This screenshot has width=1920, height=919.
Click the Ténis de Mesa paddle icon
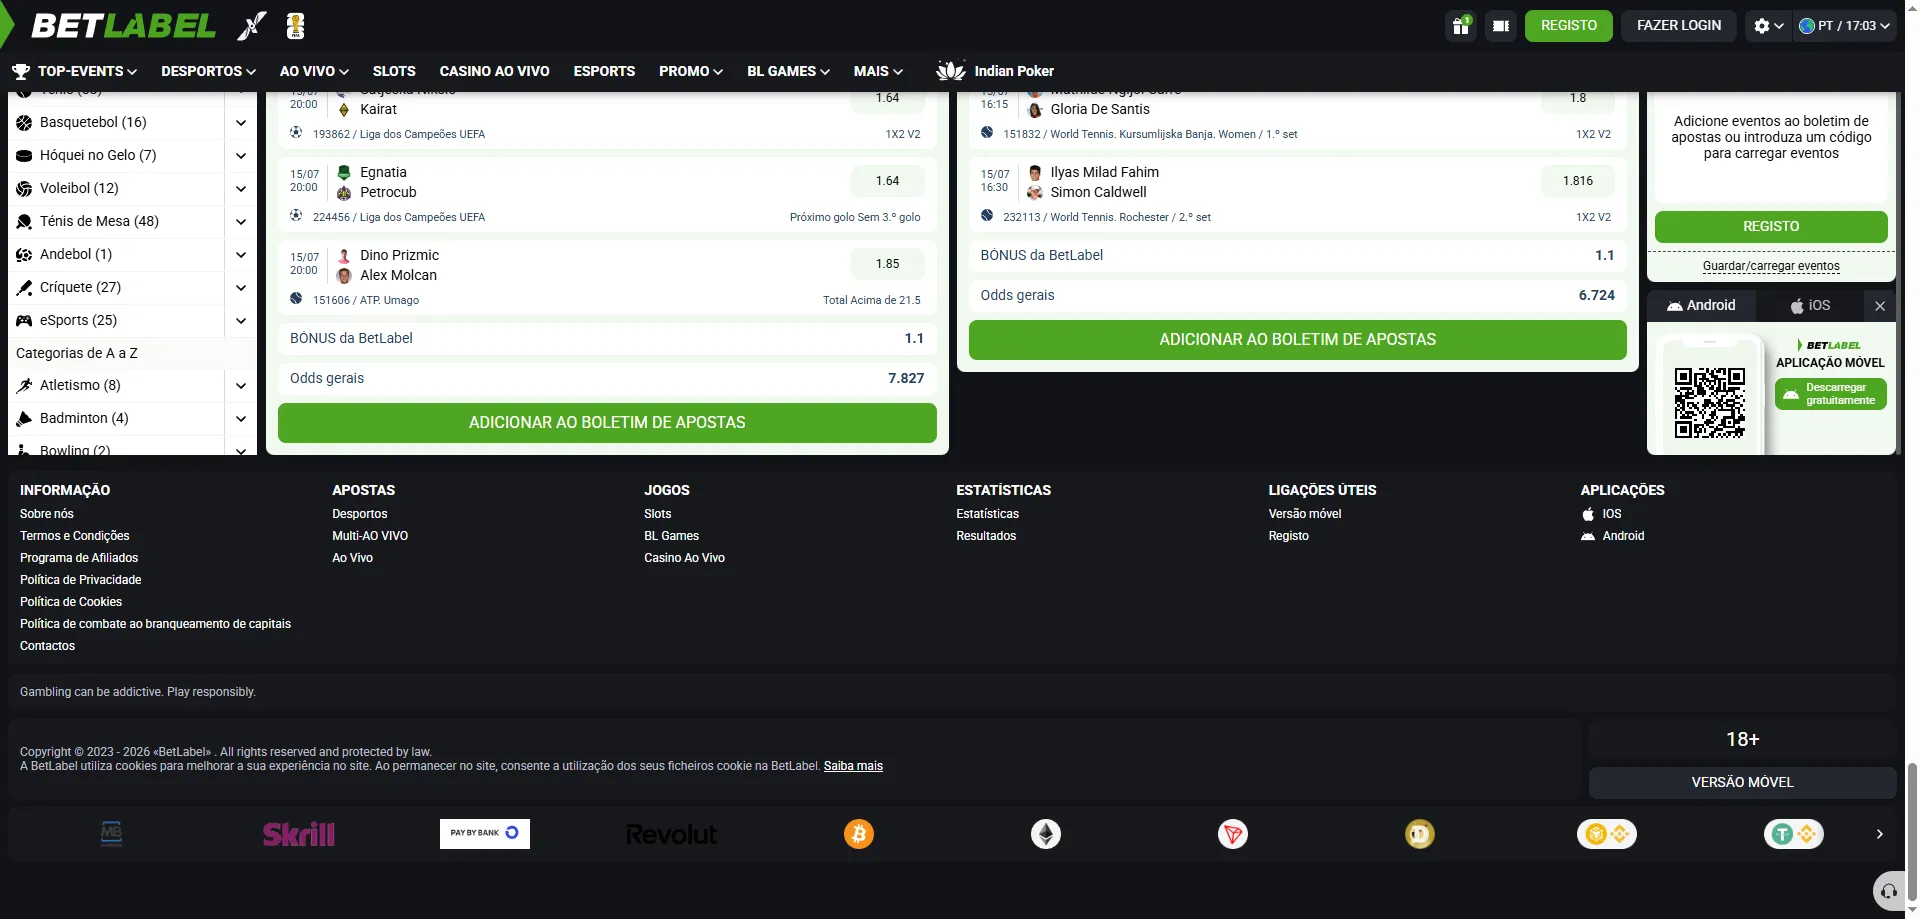24,222
